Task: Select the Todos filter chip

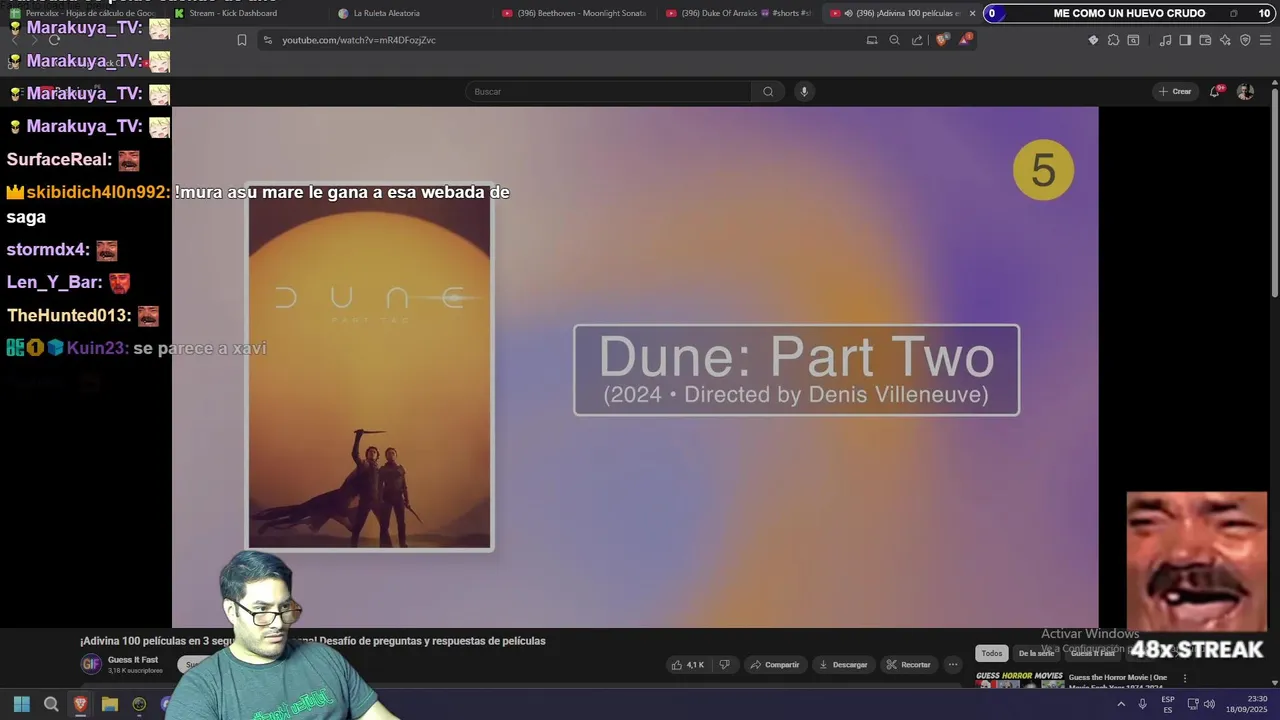Action: click(991, 653)
